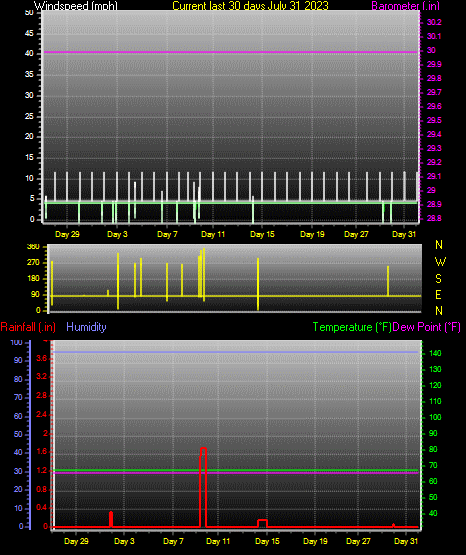Image resolution: width=466 pixels, height=555 pixels.
Task: Click the Day 19 label on the wind chart
Action: 312,234
